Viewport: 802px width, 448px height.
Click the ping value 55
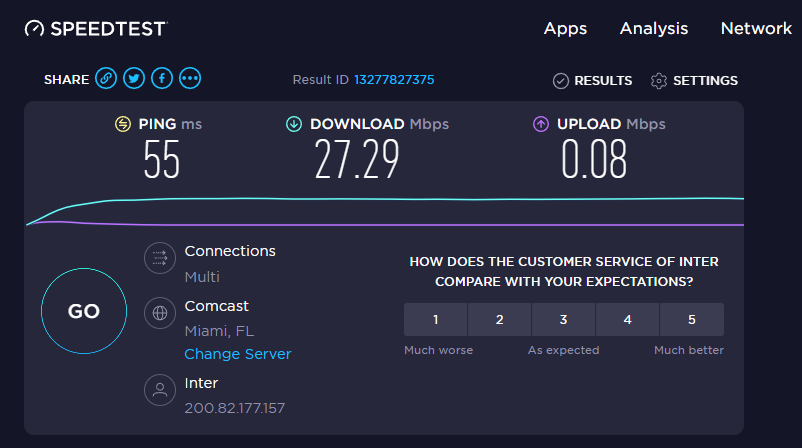tap(162, 160)
